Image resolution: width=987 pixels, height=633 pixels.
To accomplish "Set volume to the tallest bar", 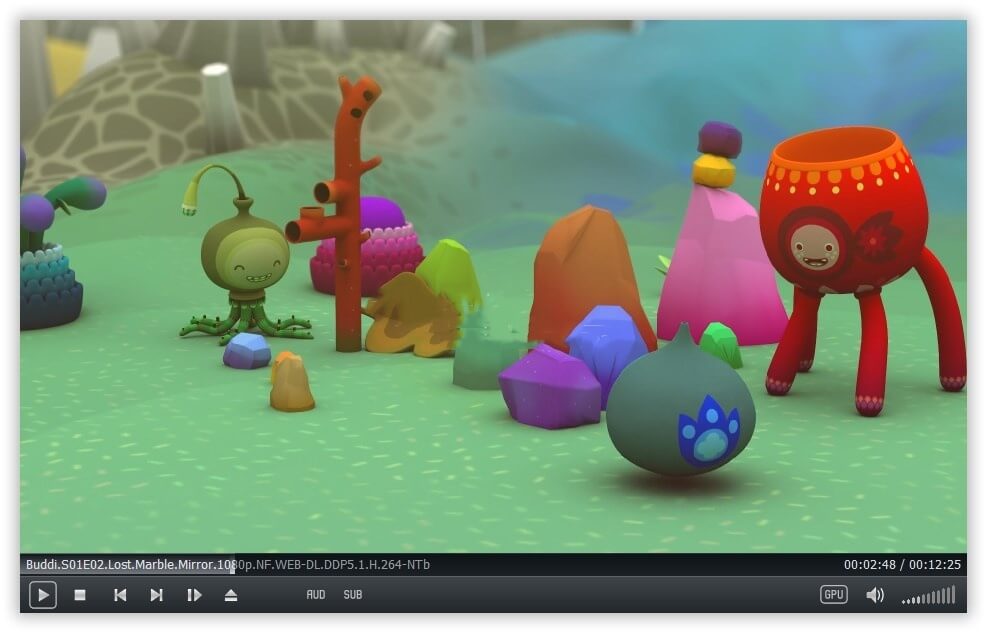I will pos(953,595).
